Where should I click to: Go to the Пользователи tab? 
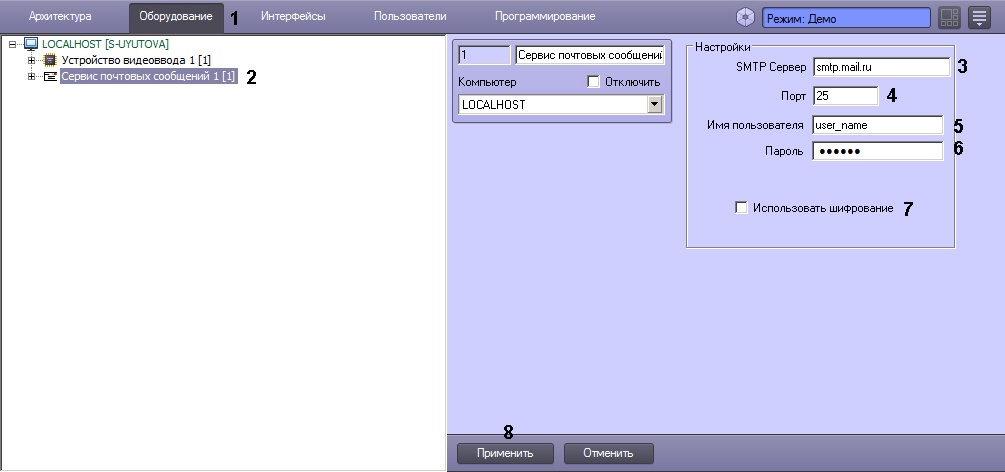410,17
